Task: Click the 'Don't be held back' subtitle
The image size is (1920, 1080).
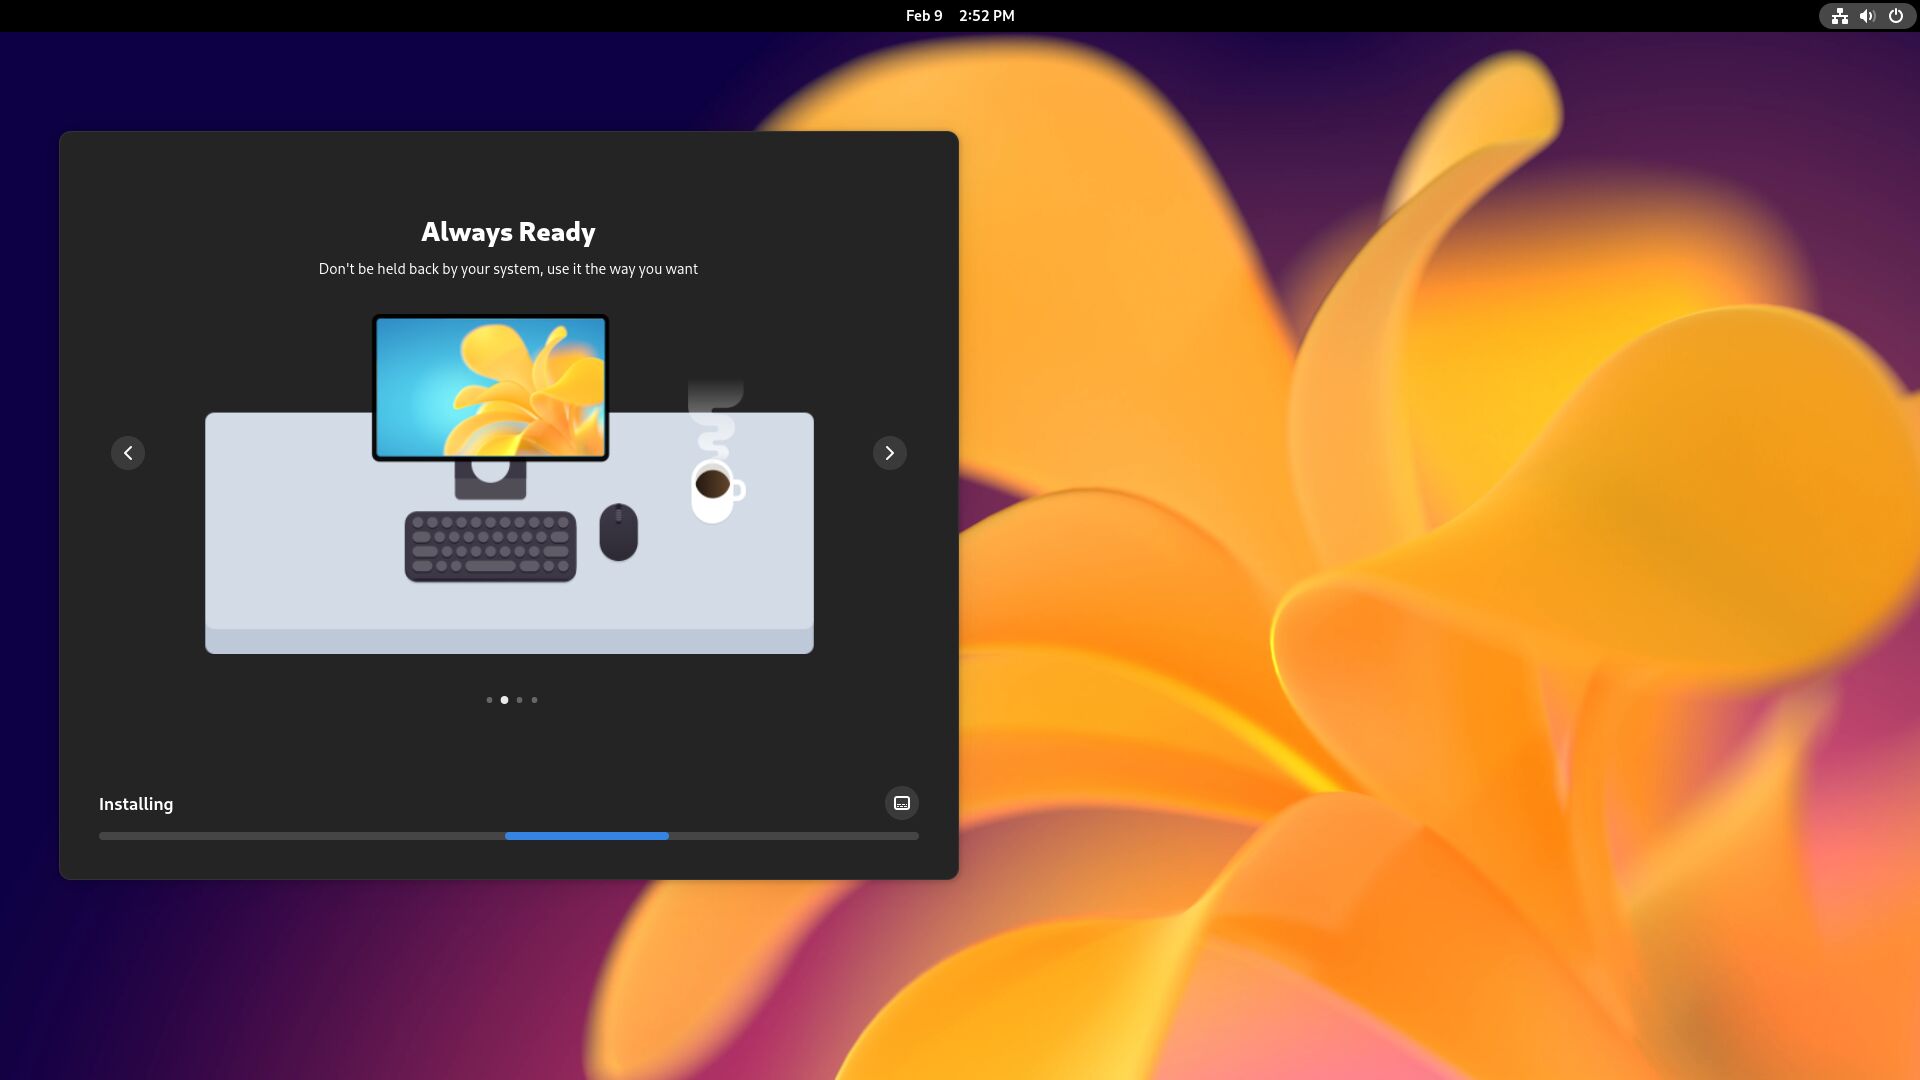Action: 508,269
